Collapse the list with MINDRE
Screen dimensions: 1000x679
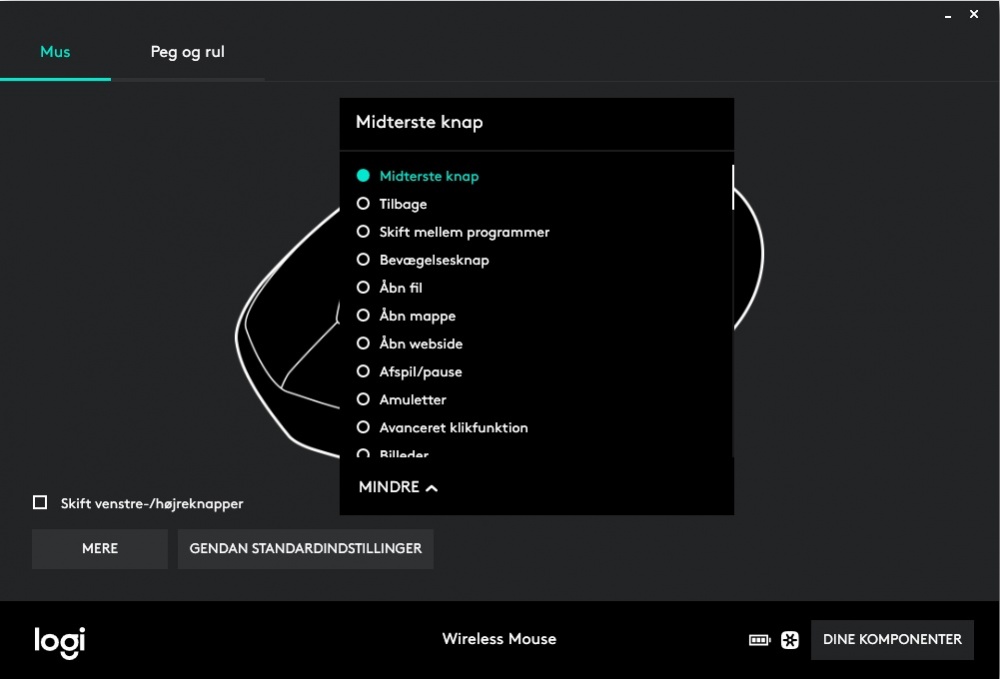398,487
